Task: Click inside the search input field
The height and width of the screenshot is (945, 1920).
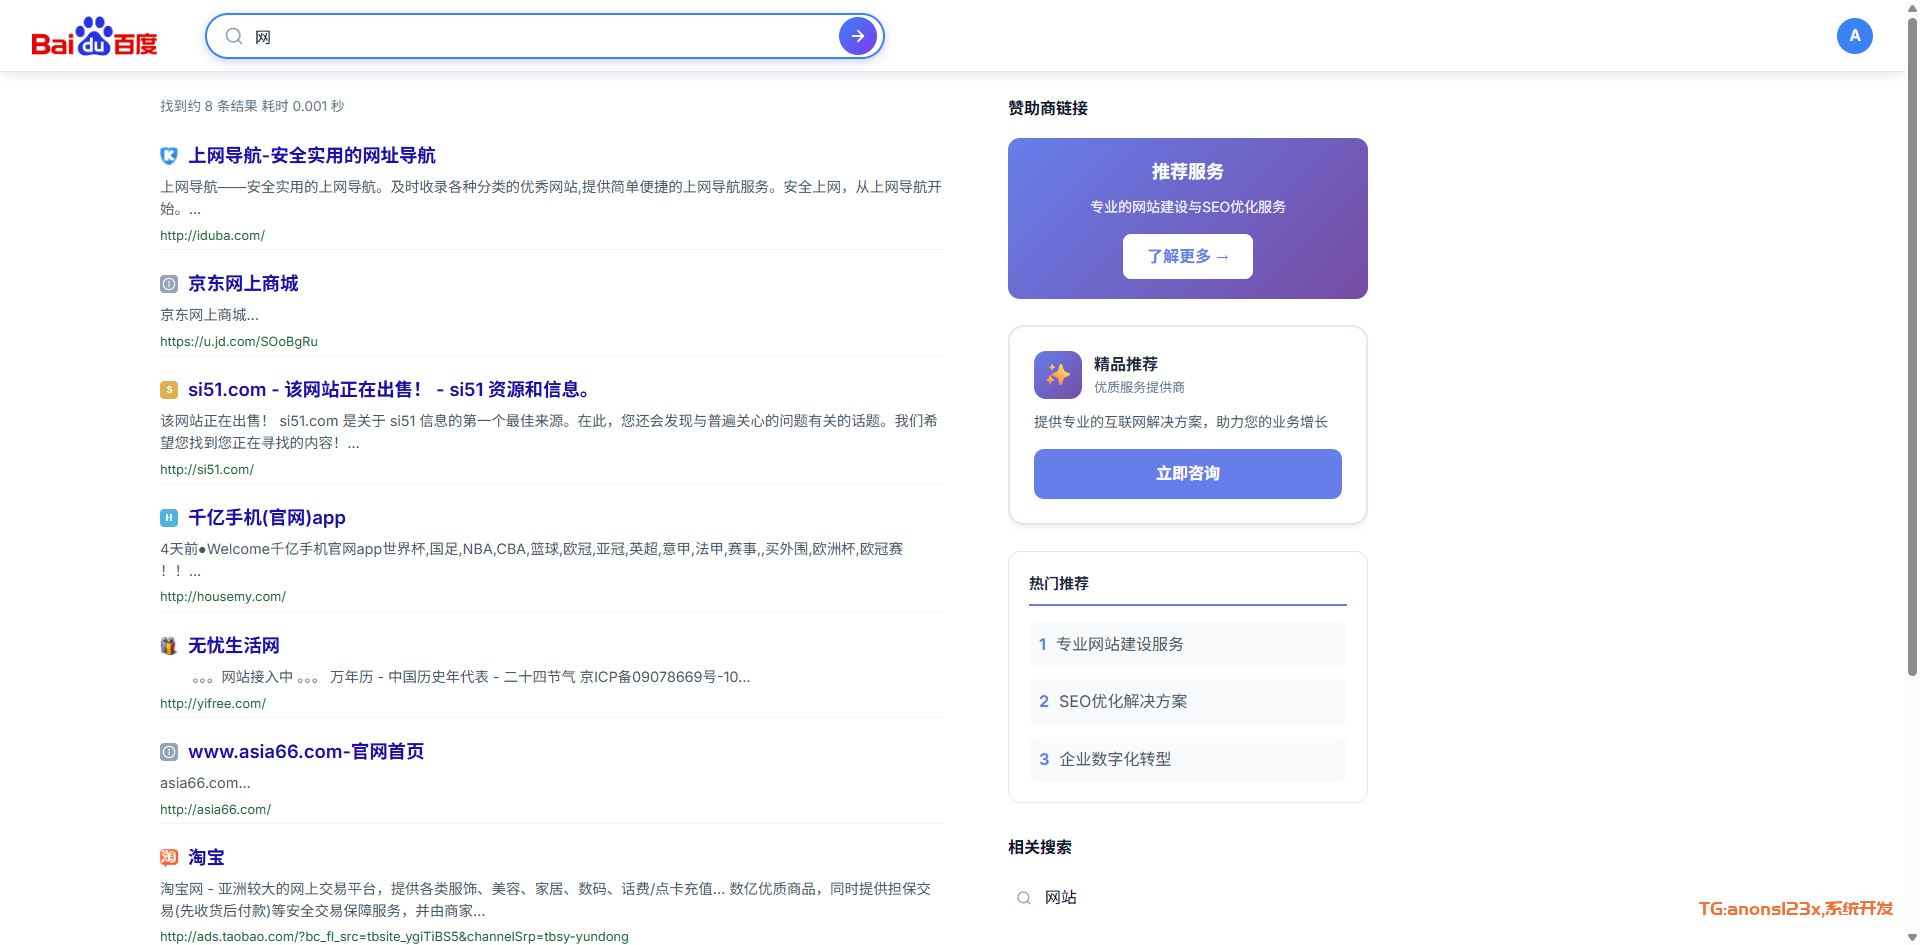Action: coord(540,37)
